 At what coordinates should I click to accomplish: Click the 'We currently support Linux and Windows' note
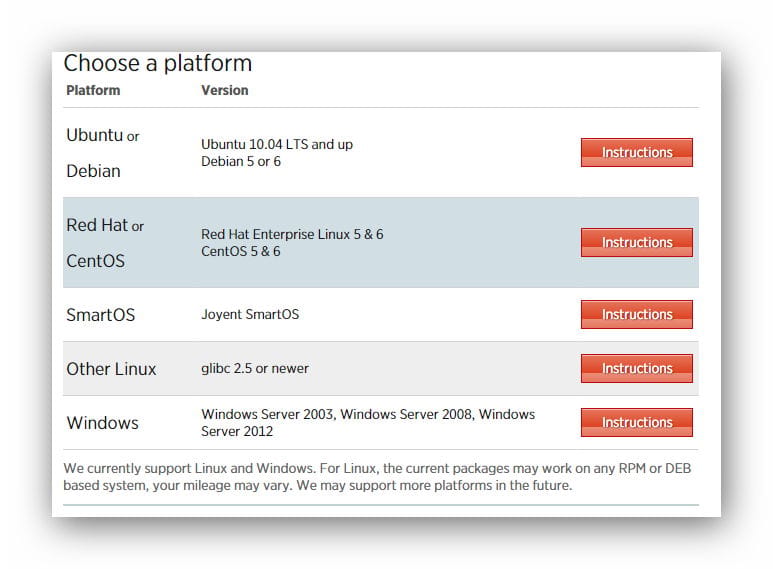(x=377, y=477)
